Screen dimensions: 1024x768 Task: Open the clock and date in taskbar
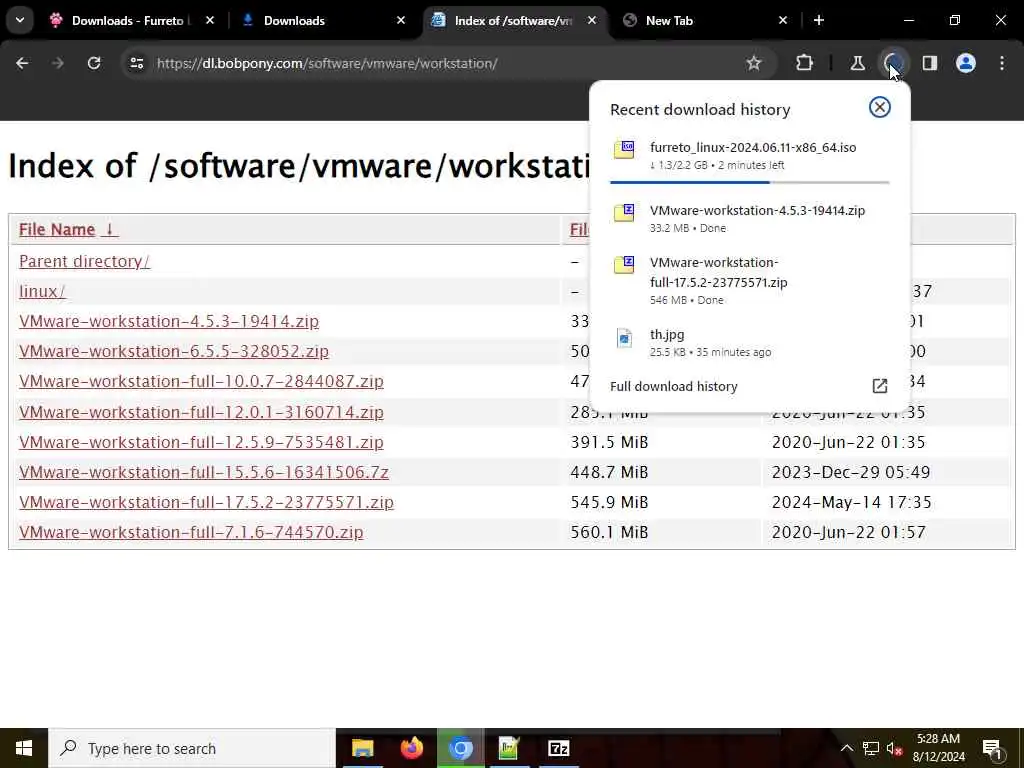pos(938,748)
